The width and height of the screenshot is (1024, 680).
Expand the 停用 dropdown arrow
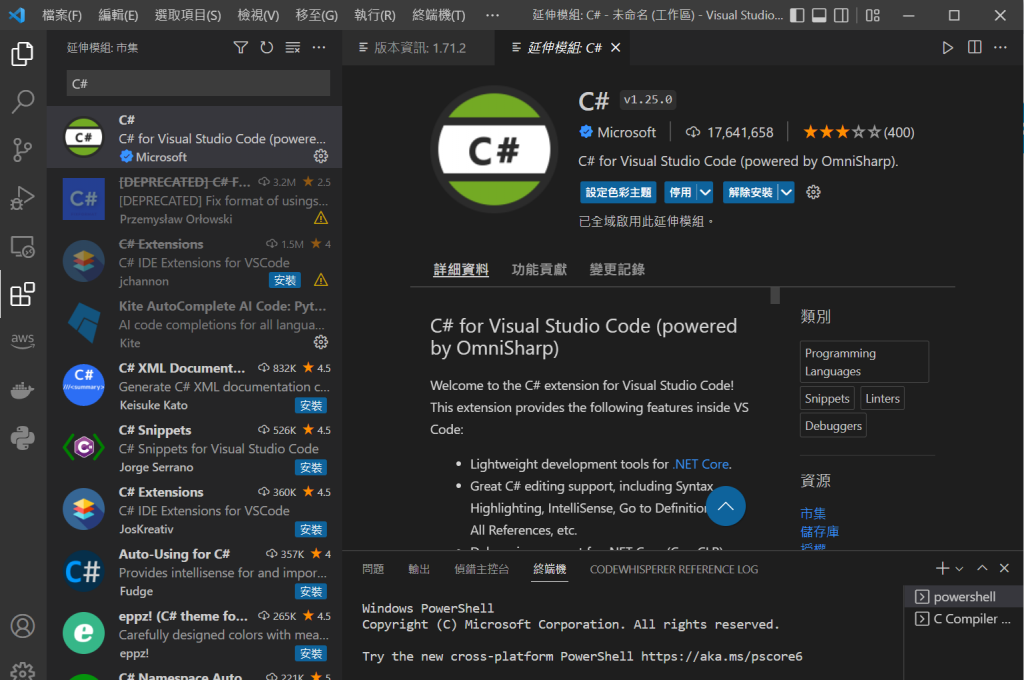[705, 192]
